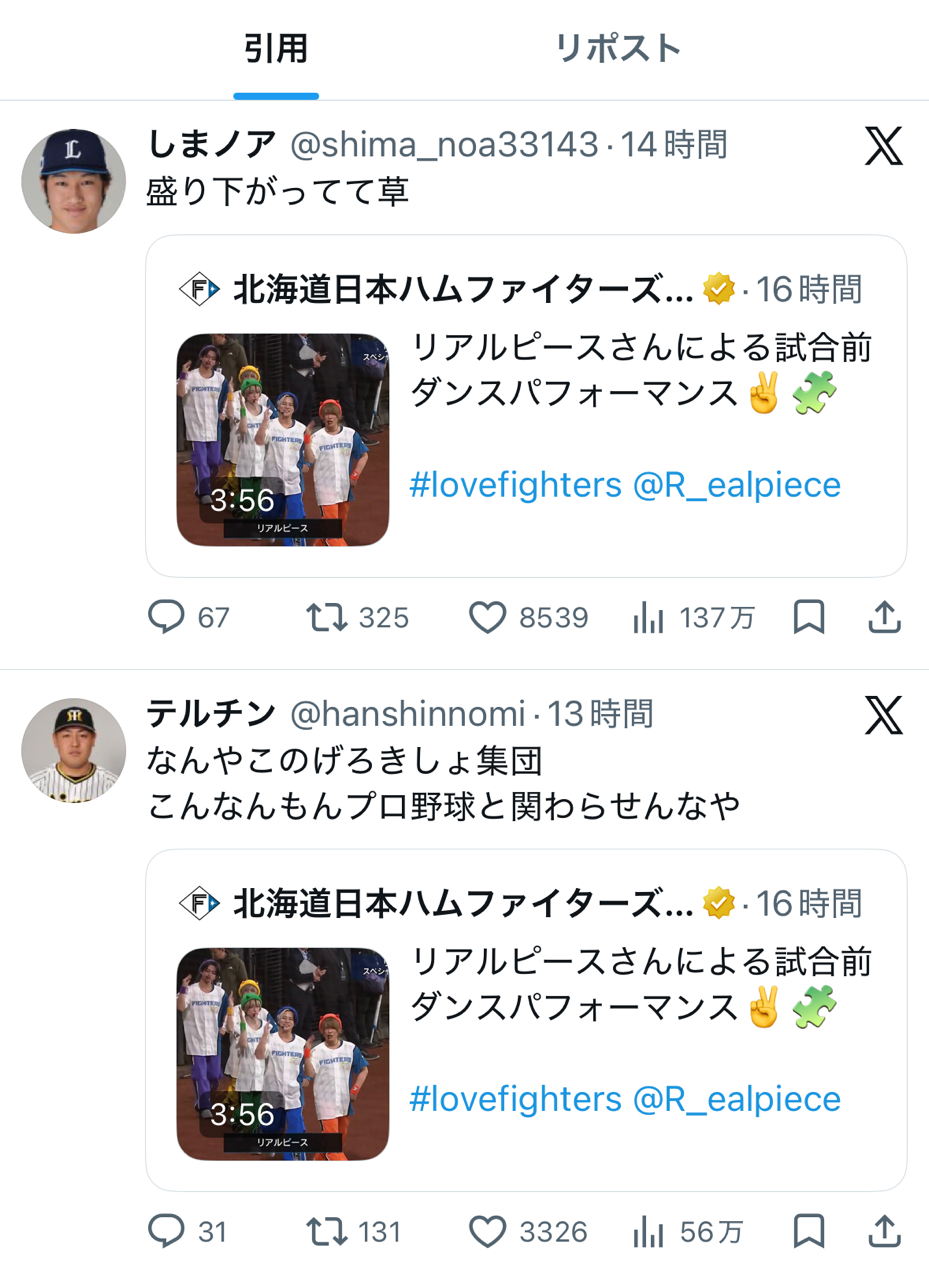The image size is (929, 1281).
Task: Bookmark テルチン's post
Action: click(808, 1232)
